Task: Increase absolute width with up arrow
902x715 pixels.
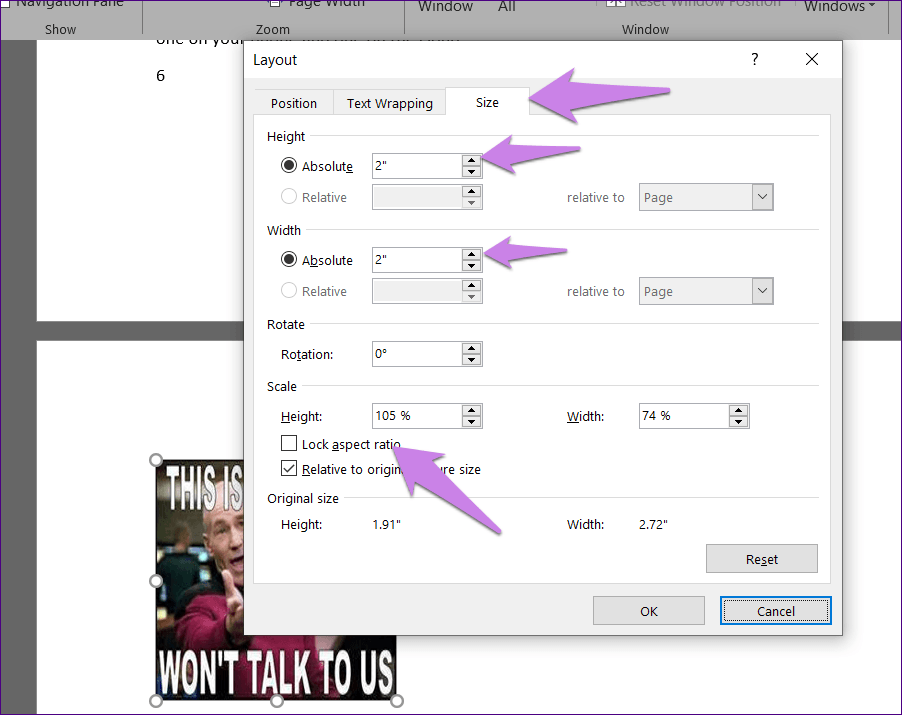Action: tap(471, 254)
